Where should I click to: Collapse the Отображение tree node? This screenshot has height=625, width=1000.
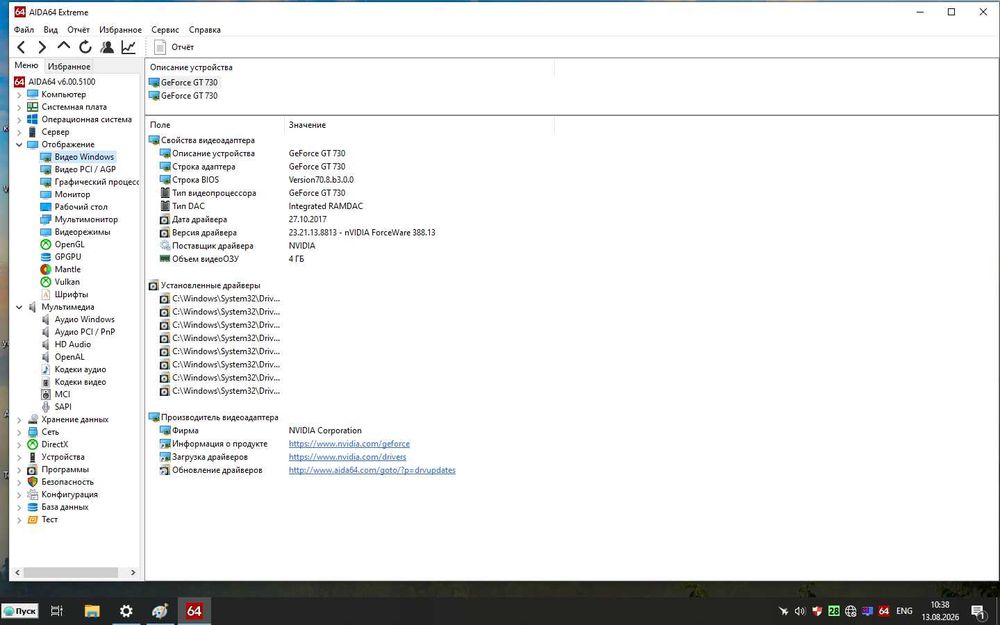click(x=19, y=145)
